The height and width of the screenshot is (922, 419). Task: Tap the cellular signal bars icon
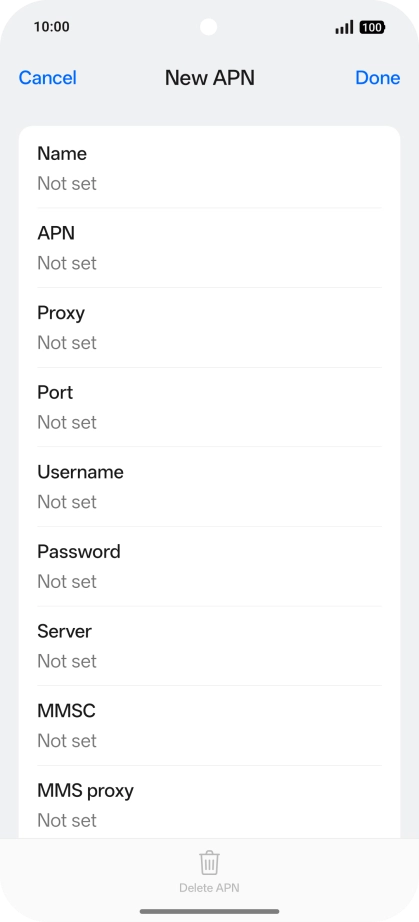tap(344, 27)
